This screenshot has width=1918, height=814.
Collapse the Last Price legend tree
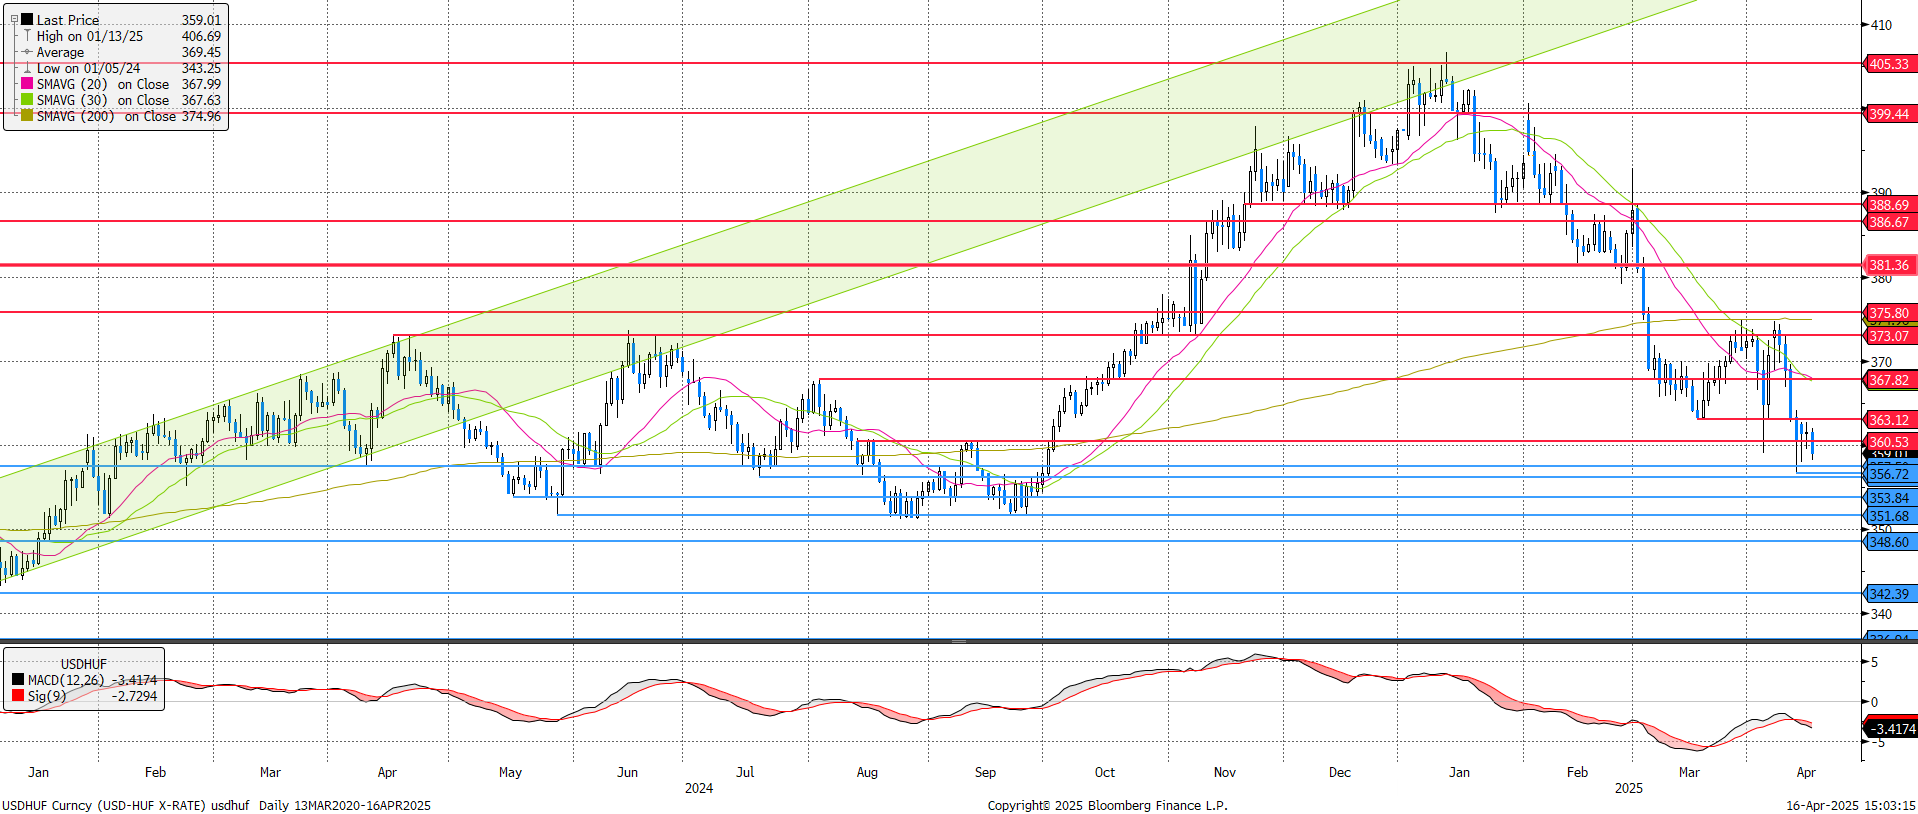point(14,19)
